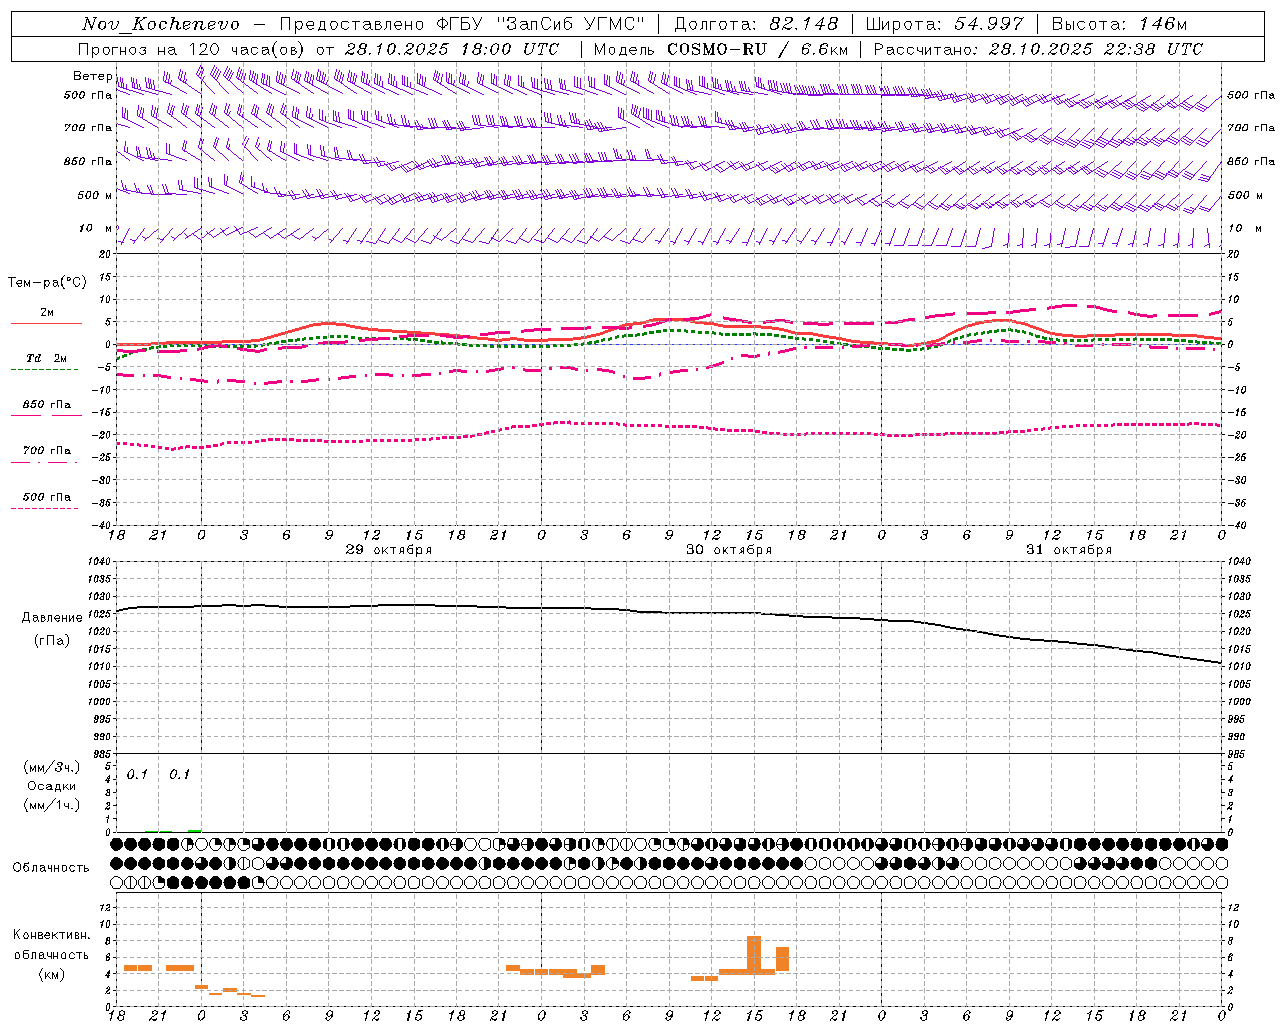The width and height of the screenshot is (1280, 1024).
Task: Click the 700 гПа temperature legend entry
Action: pos(46,451)
